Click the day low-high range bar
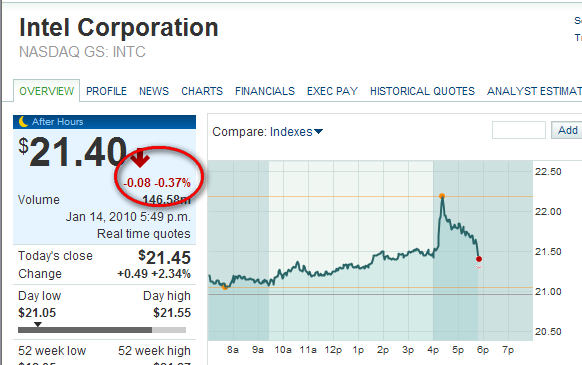This screenshot has height=365, width=582. click(x=102, y=330)
